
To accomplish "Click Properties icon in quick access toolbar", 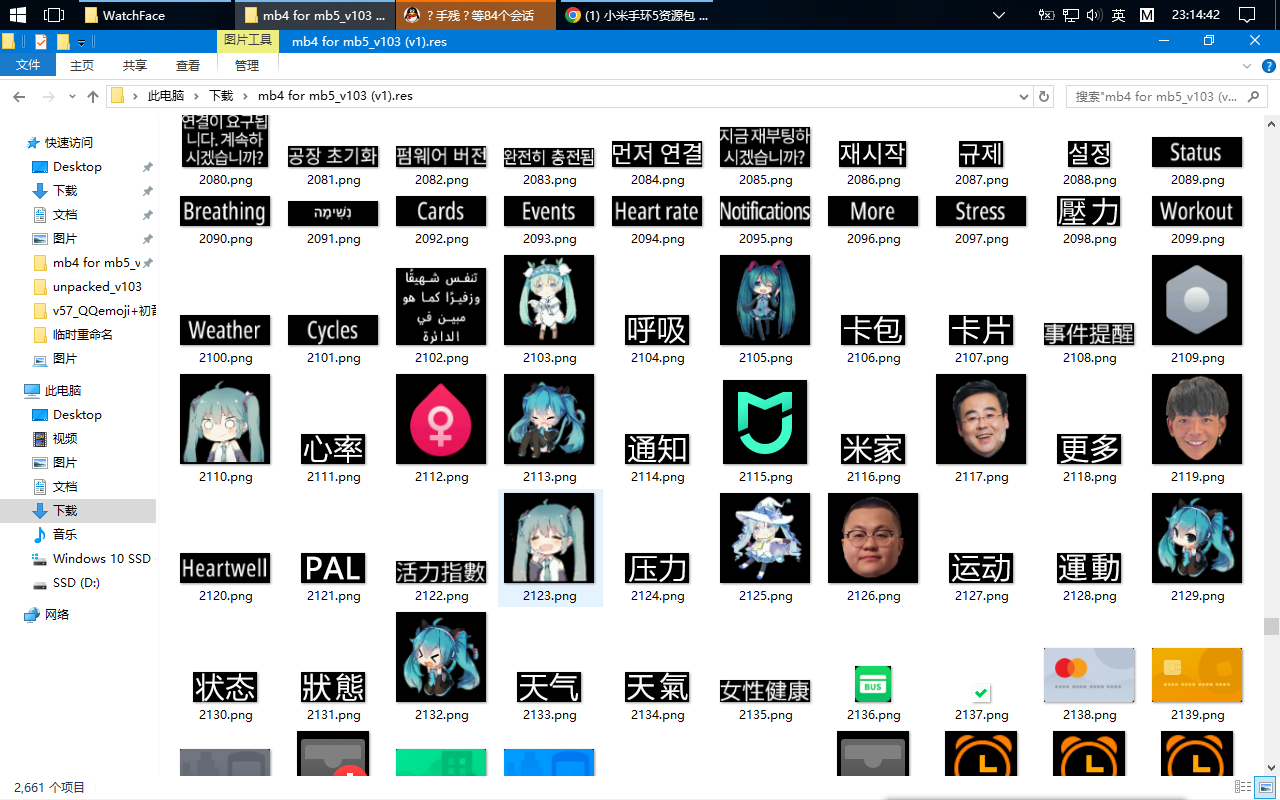I will pos(41,42).
